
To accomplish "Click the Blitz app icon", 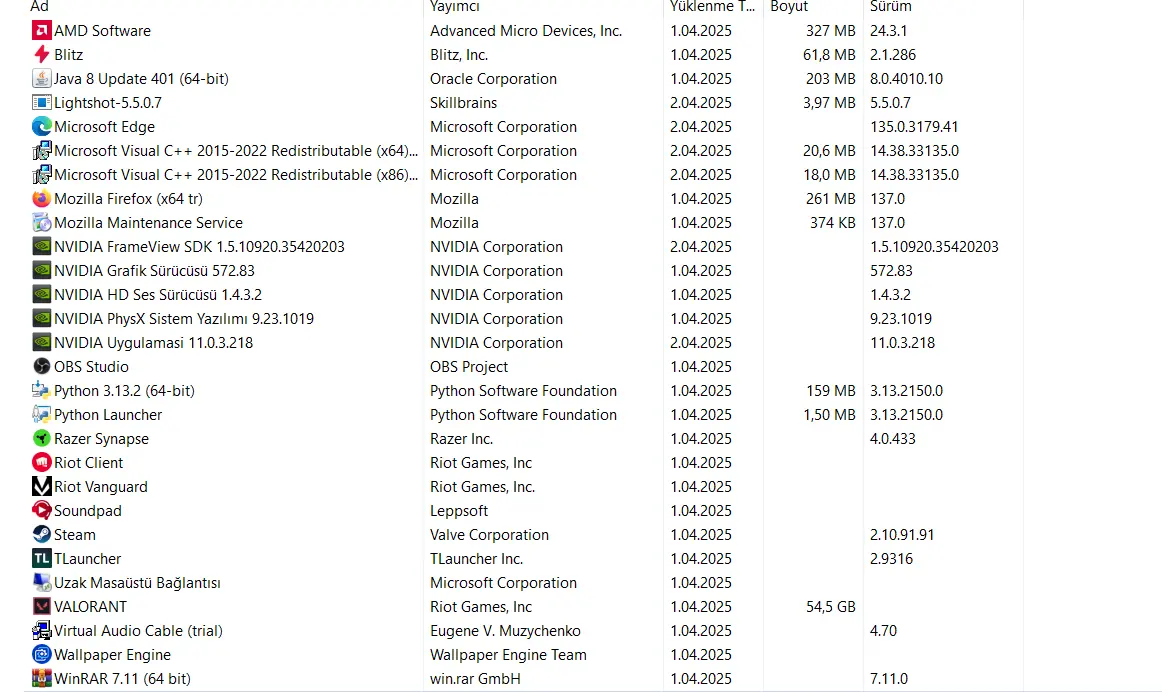I will (42, 55).
